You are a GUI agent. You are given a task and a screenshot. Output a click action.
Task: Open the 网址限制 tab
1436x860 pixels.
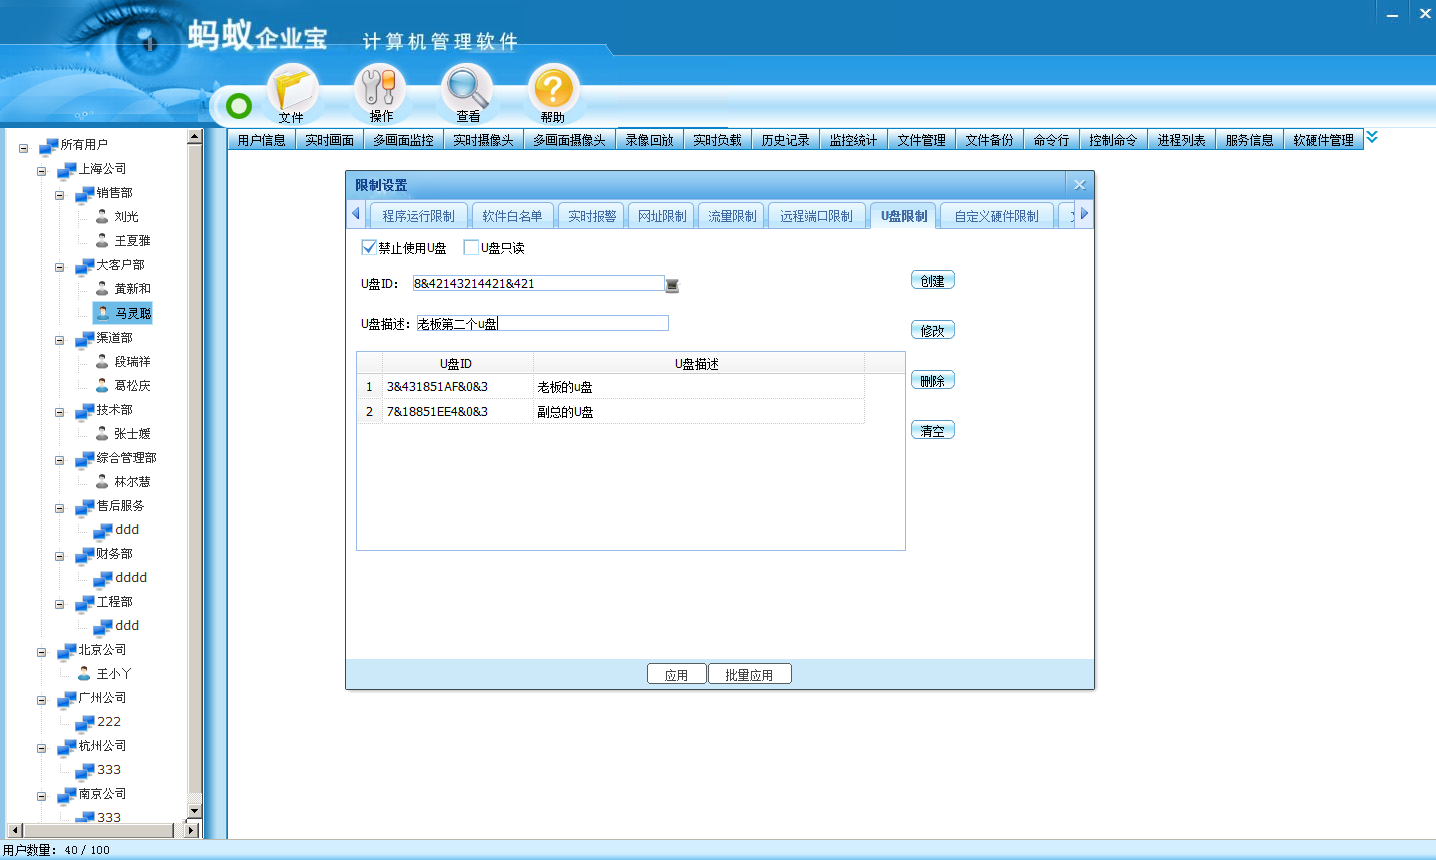pos(662,216)
